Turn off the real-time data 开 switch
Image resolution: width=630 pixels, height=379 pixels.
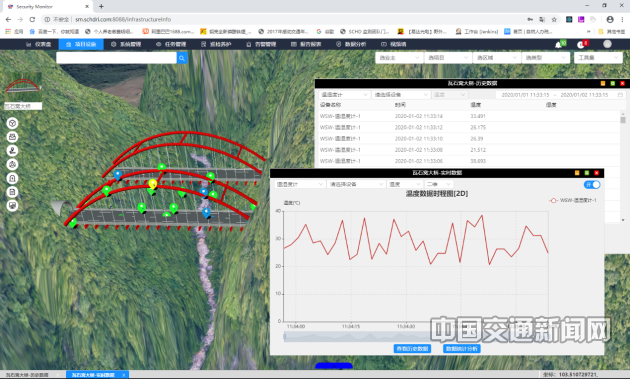pos(592,184)
